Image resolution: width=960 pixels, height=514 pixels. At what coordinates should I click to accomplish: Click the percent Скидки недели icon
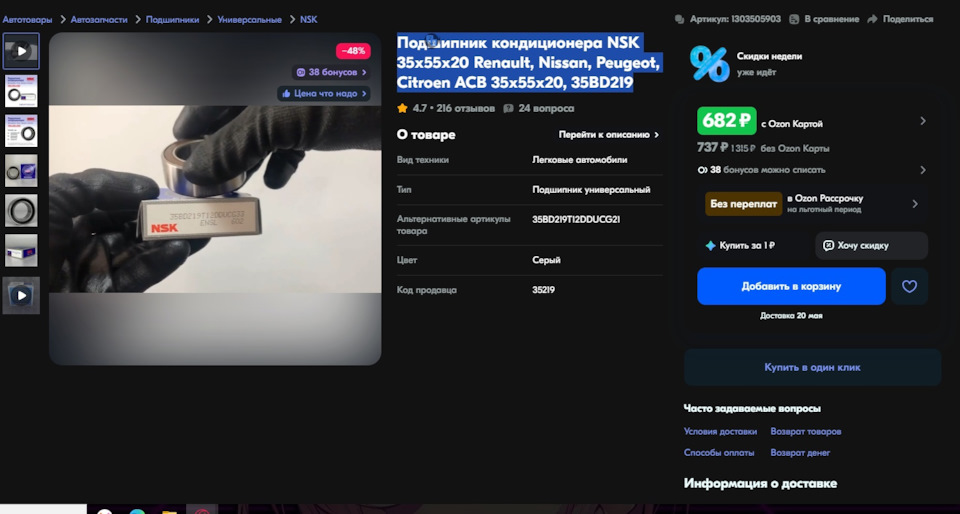click(710, 64)
